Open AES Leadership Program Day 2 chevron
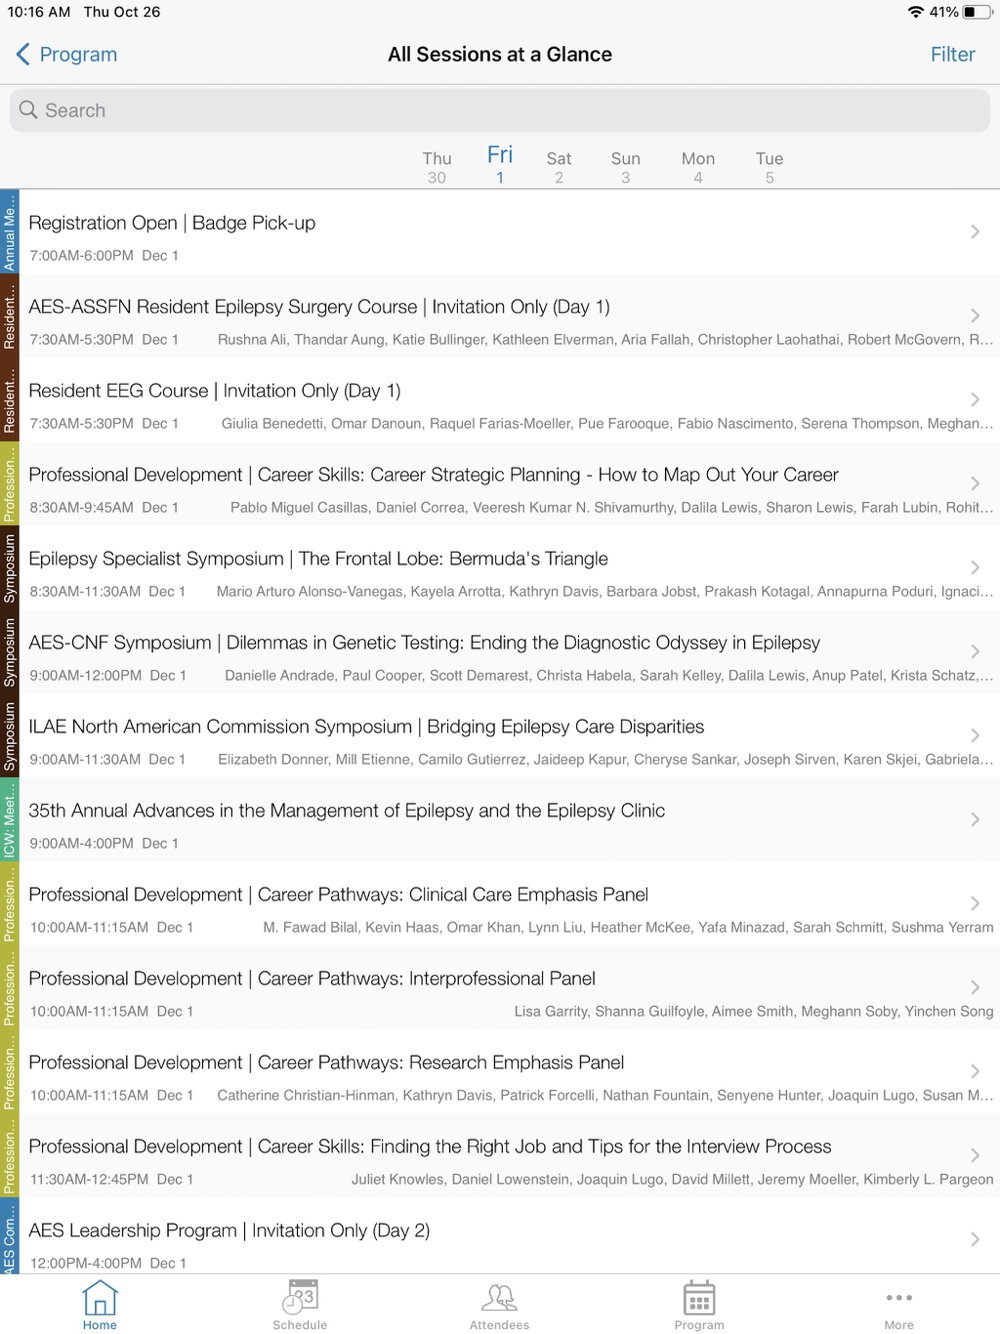 pyautogui.click(x=975, y=1240)
